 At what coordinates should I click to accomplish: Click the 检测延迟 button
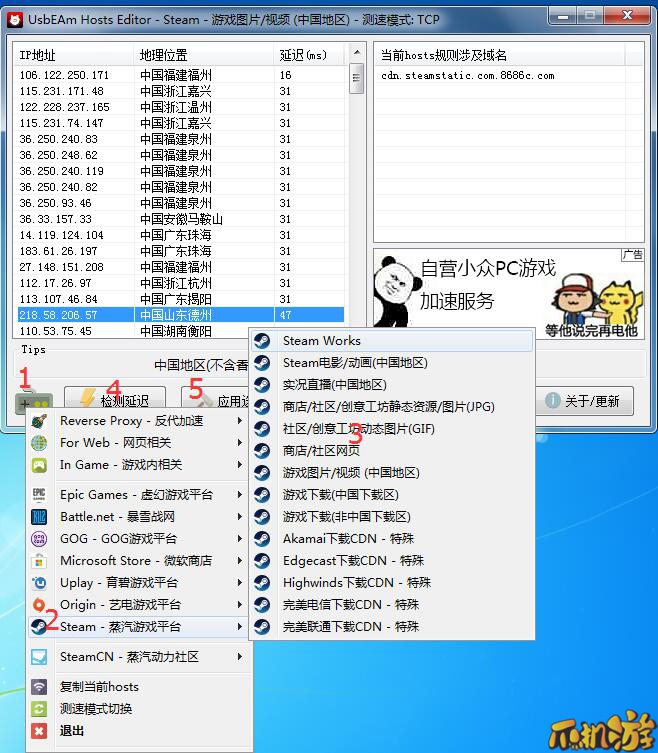[115, 398]
